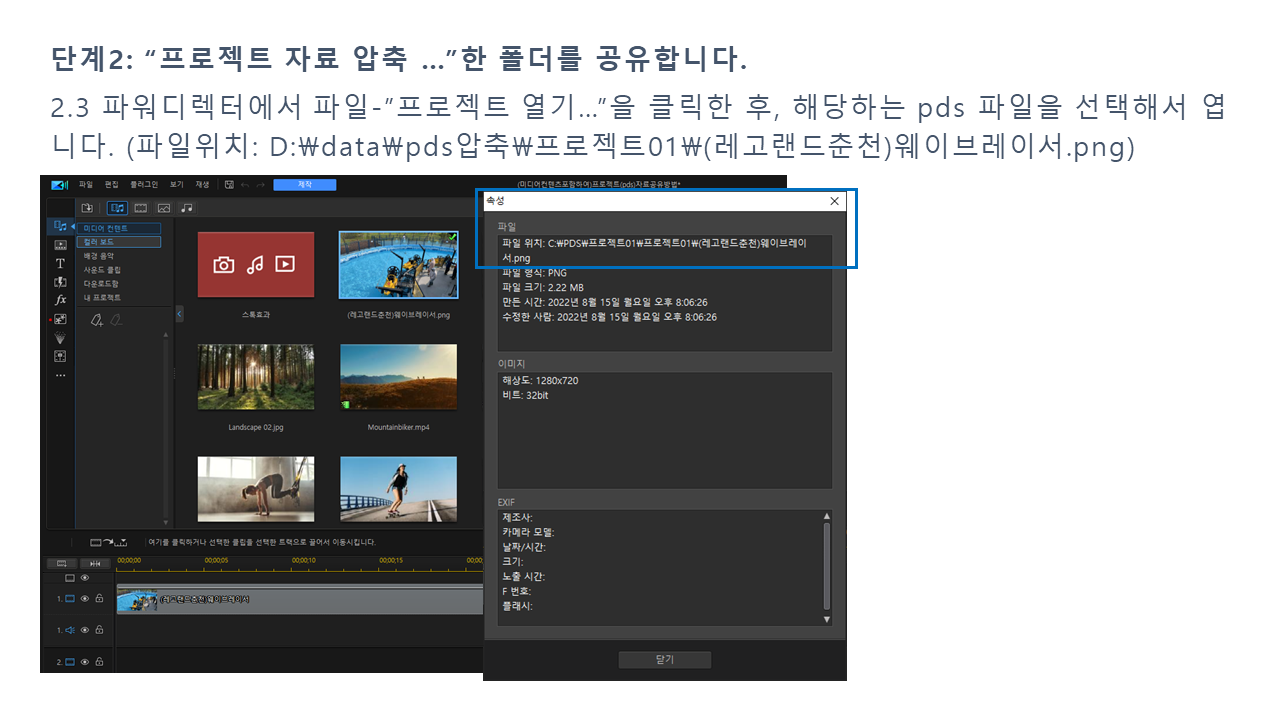
Task: Toggle lock on video track 1
Action: tap(99, 598)
